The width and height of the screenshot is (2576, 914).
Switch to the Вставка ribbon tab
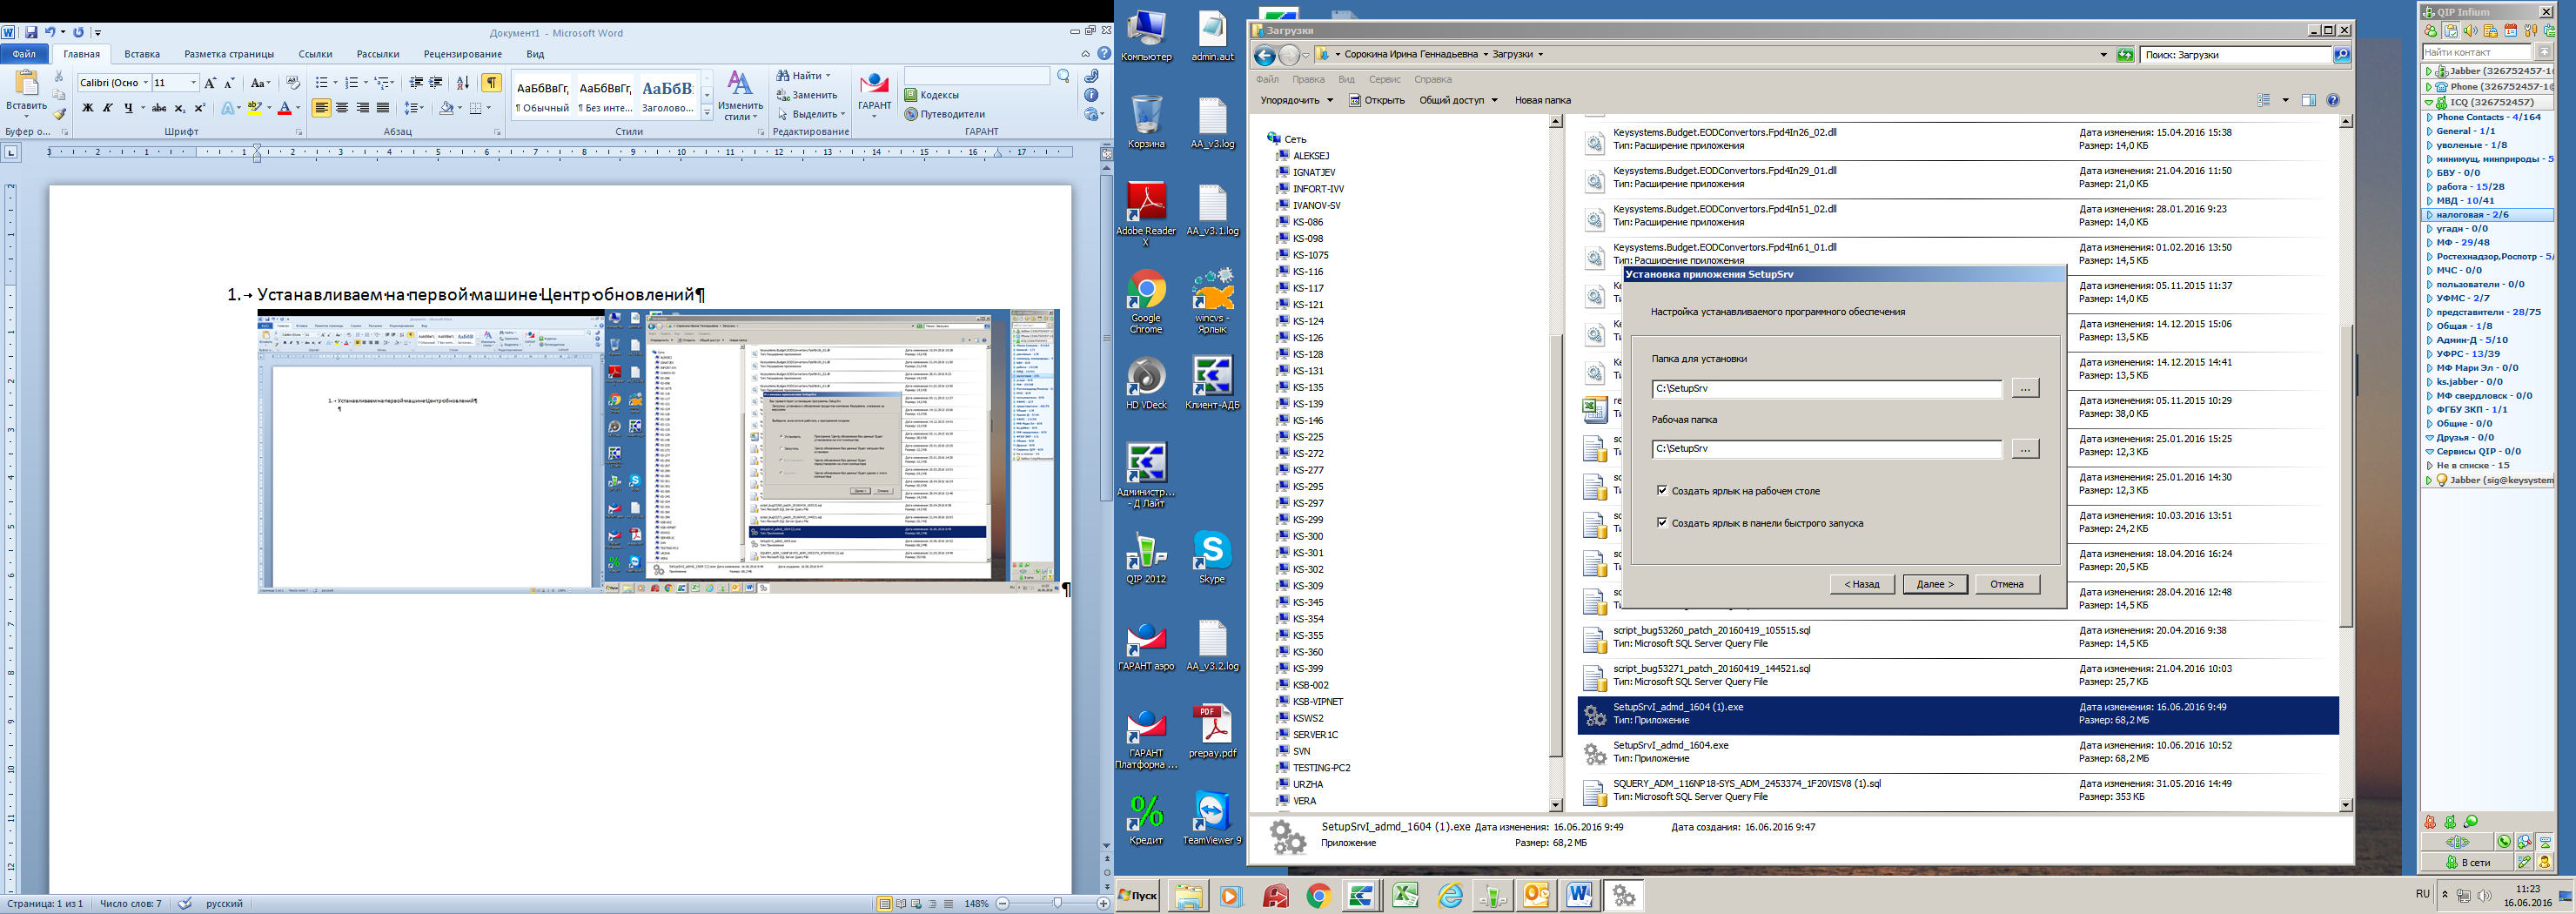[142, 54]
